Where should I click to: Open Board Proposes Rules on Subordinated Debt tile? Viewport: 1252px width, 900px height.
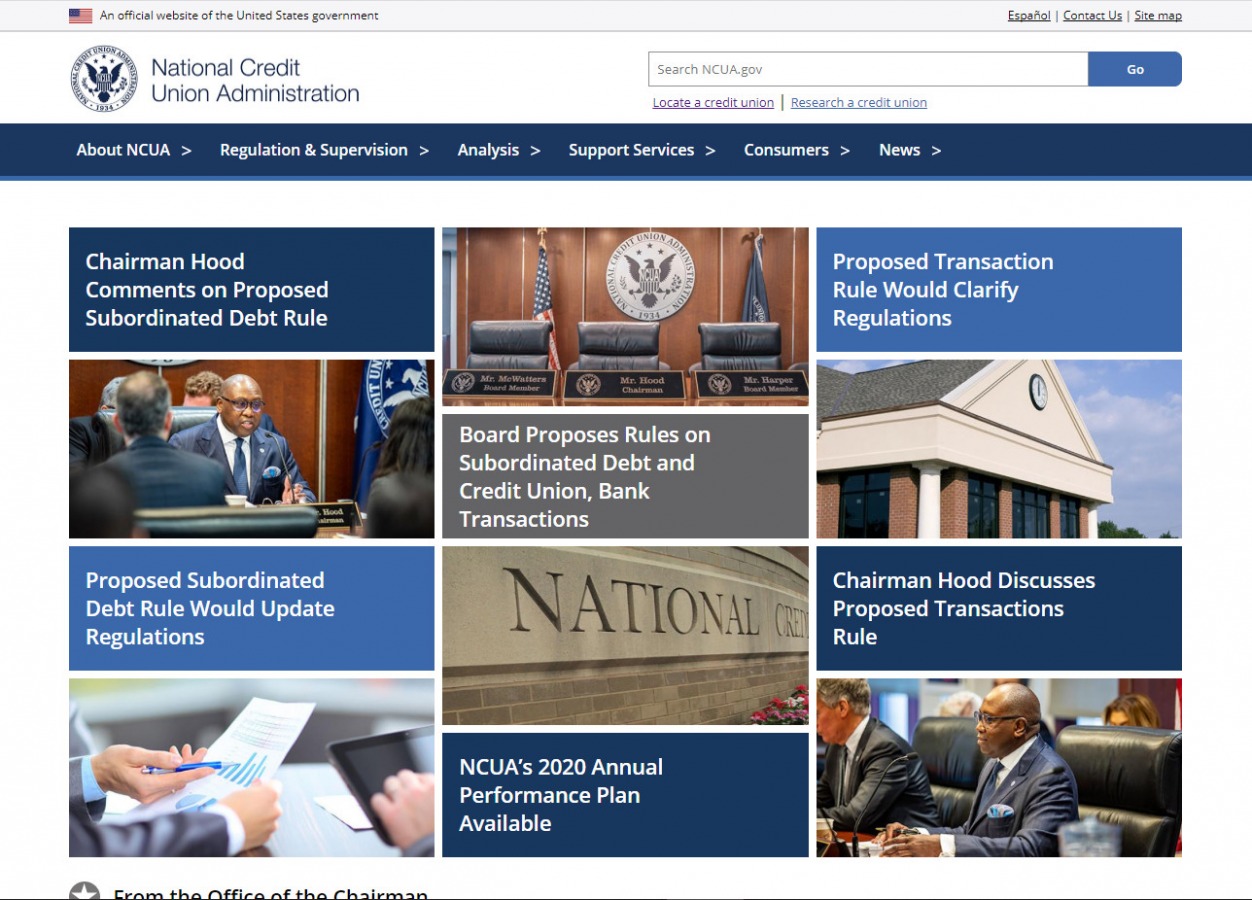(x=625, y=476)
